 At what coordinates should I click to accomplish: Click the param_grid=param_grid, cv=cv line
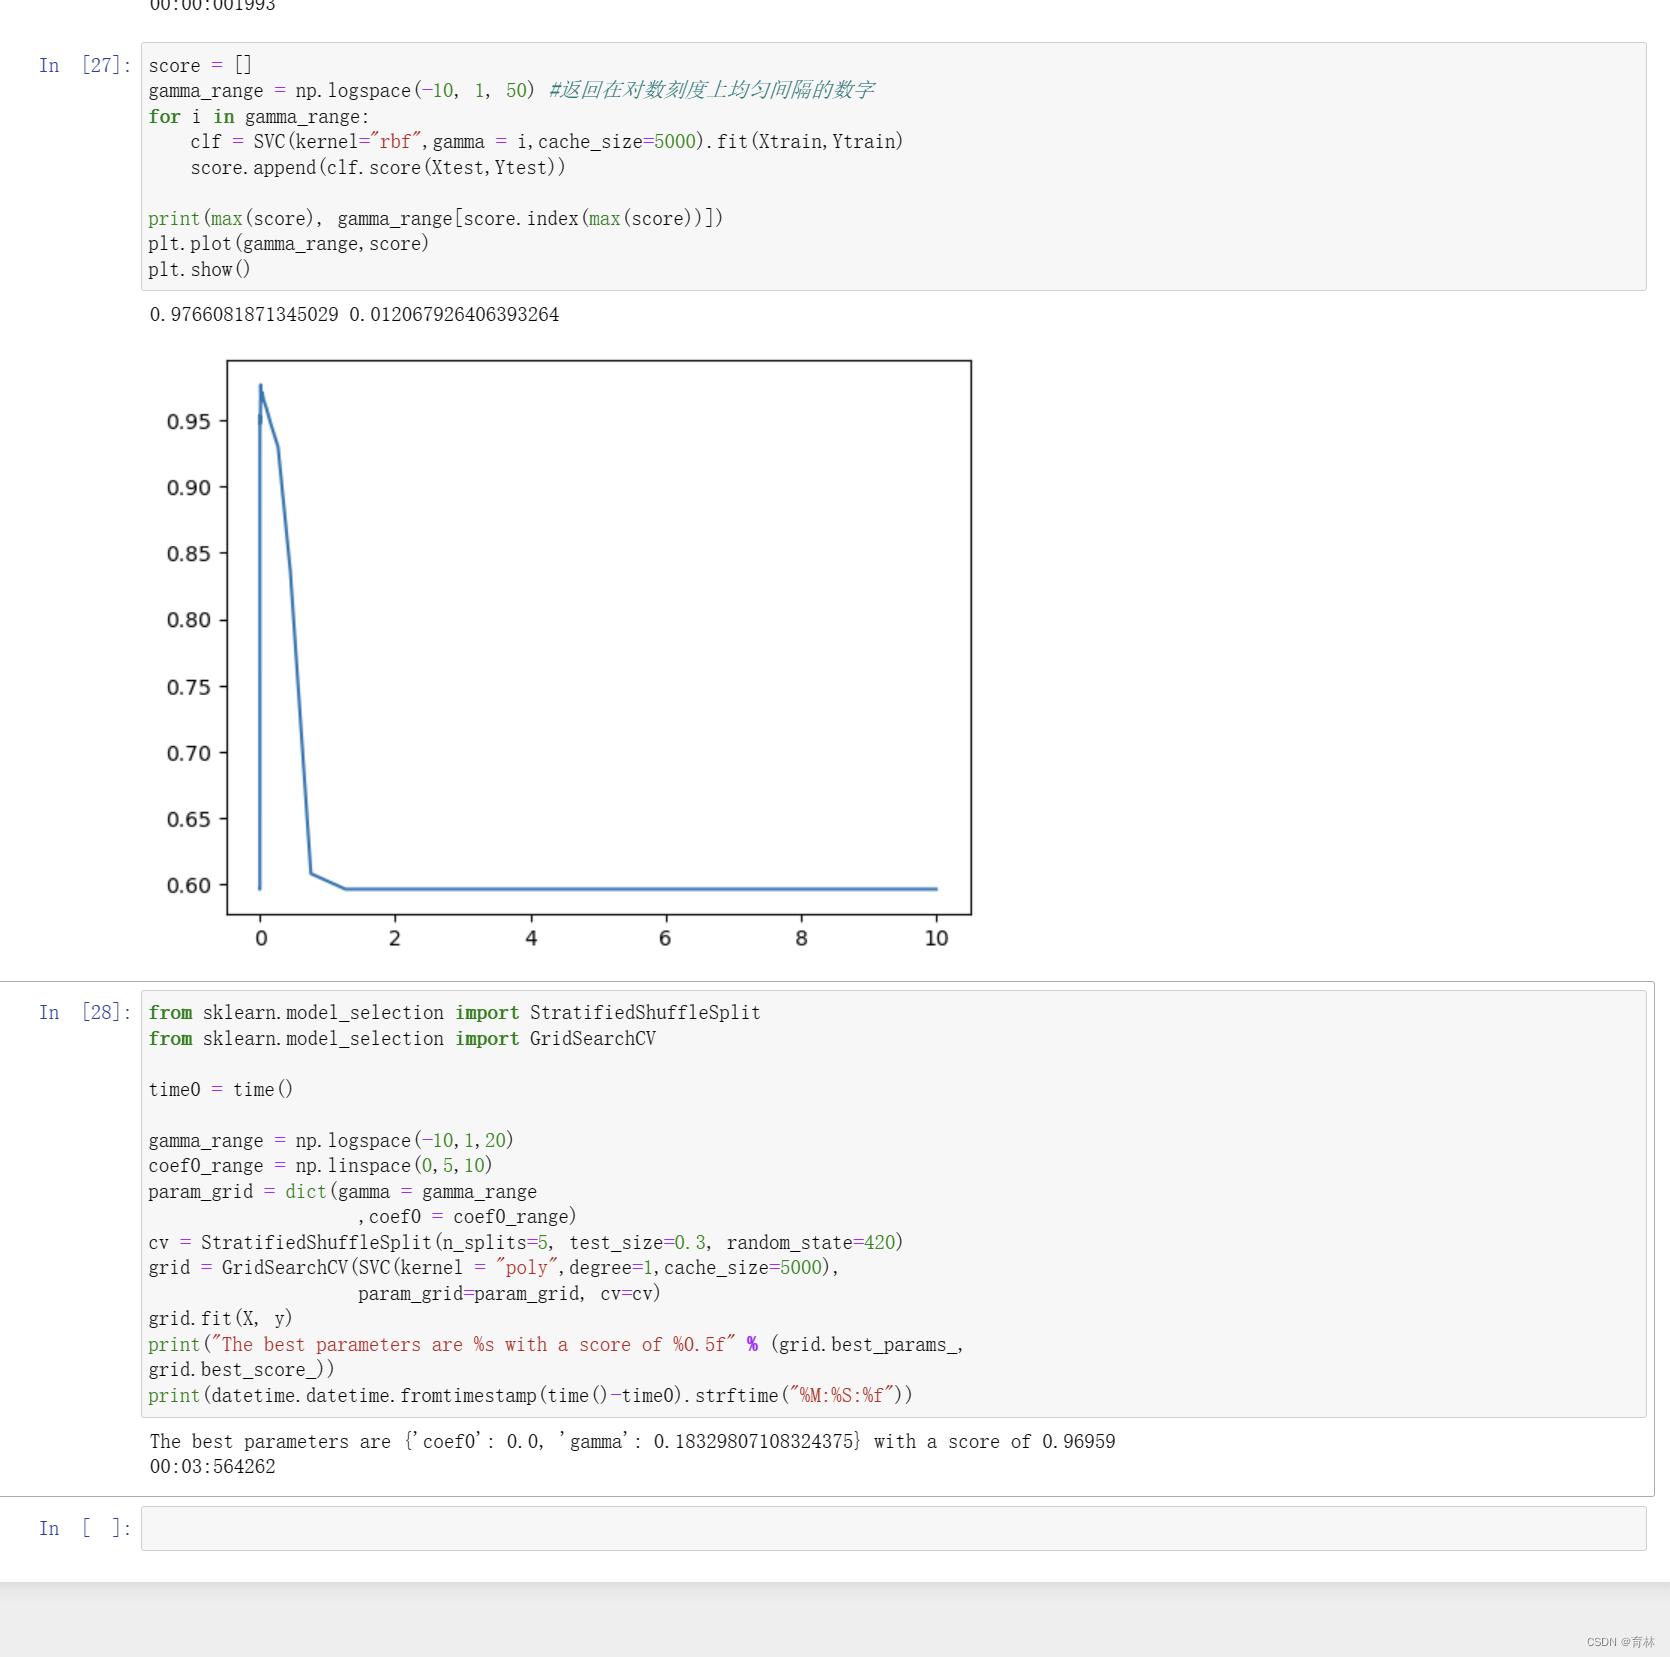pos(509,1293)
